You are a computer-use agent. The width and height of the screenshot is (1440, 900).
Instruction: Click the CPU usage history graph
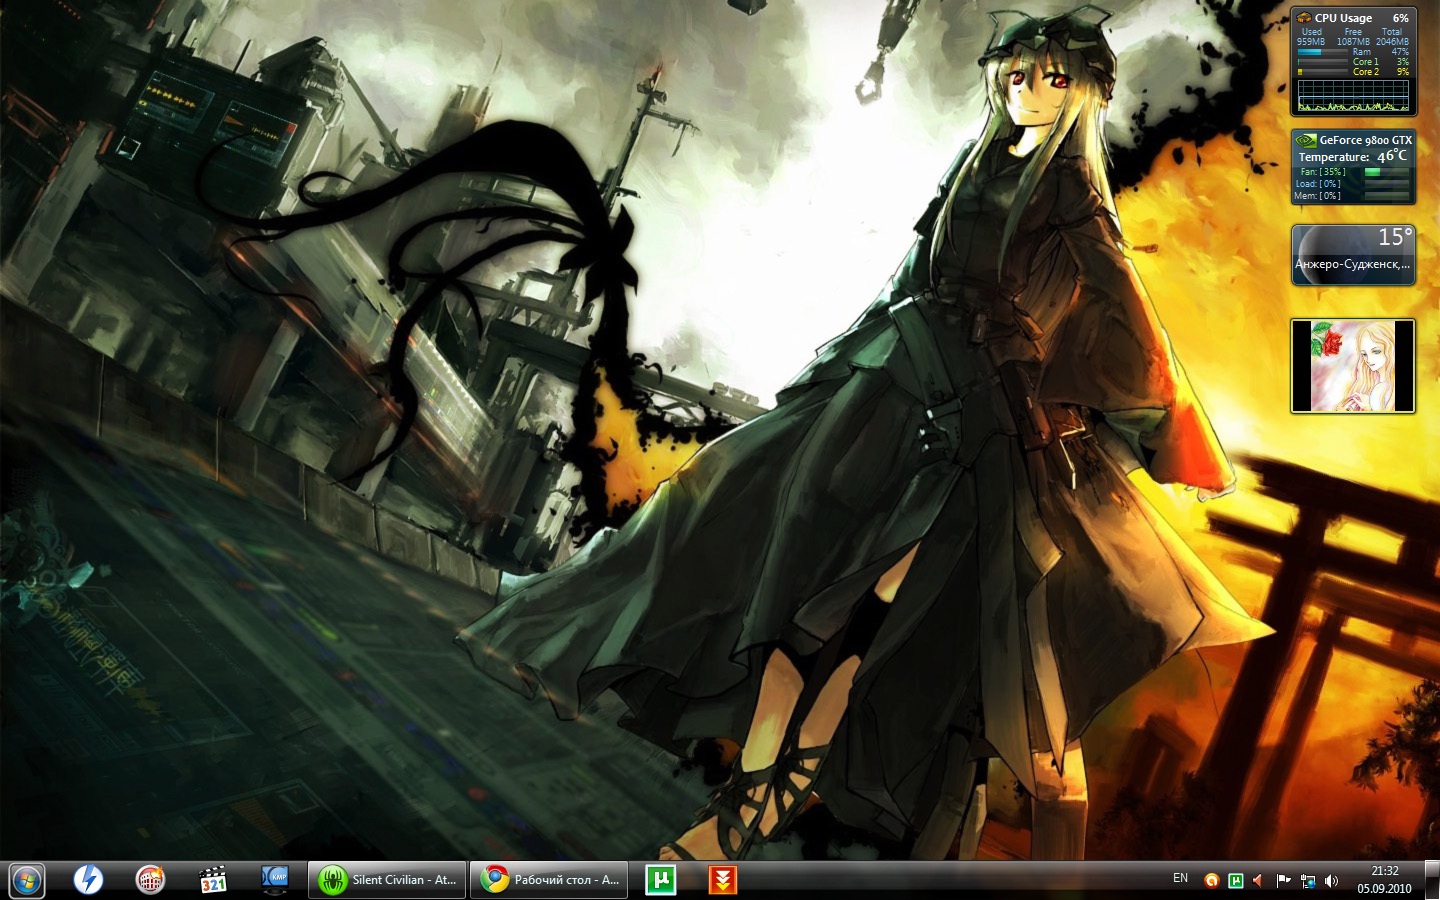(1353, 96)
